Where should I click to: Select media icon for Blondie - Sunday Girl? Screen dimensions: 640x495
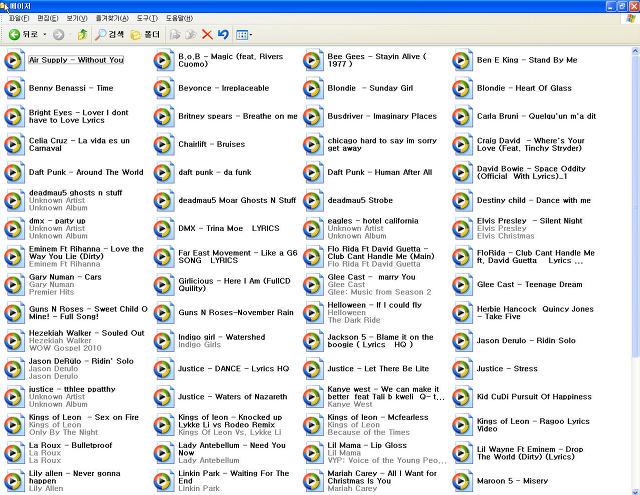pos(313,88)
